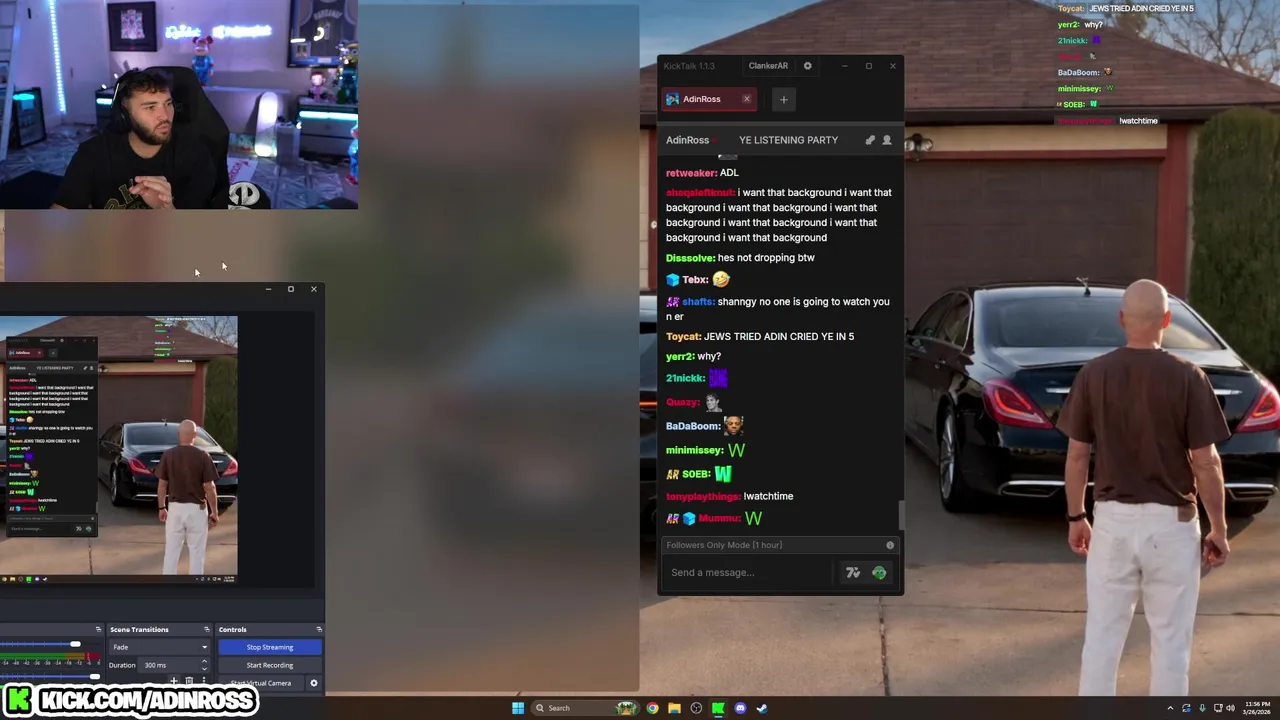Open the clock showing 11:56 PM
The width and height of the screenshot is (1280, 720).
click(1255, 708)
